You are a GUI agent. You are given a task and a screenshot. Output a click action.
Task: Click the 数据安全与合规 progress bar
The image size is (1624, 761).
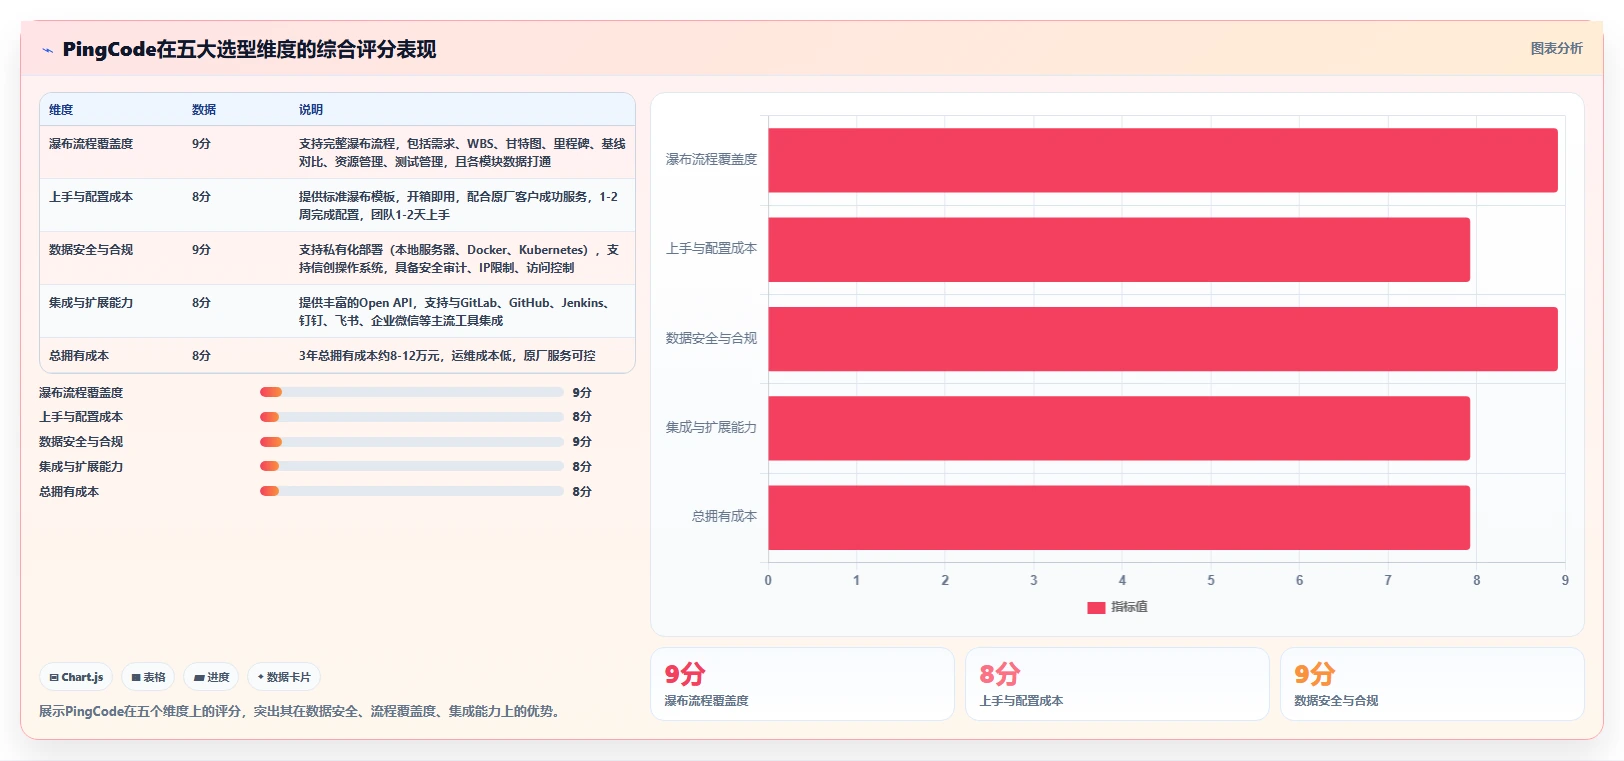(x=411, y=442)
